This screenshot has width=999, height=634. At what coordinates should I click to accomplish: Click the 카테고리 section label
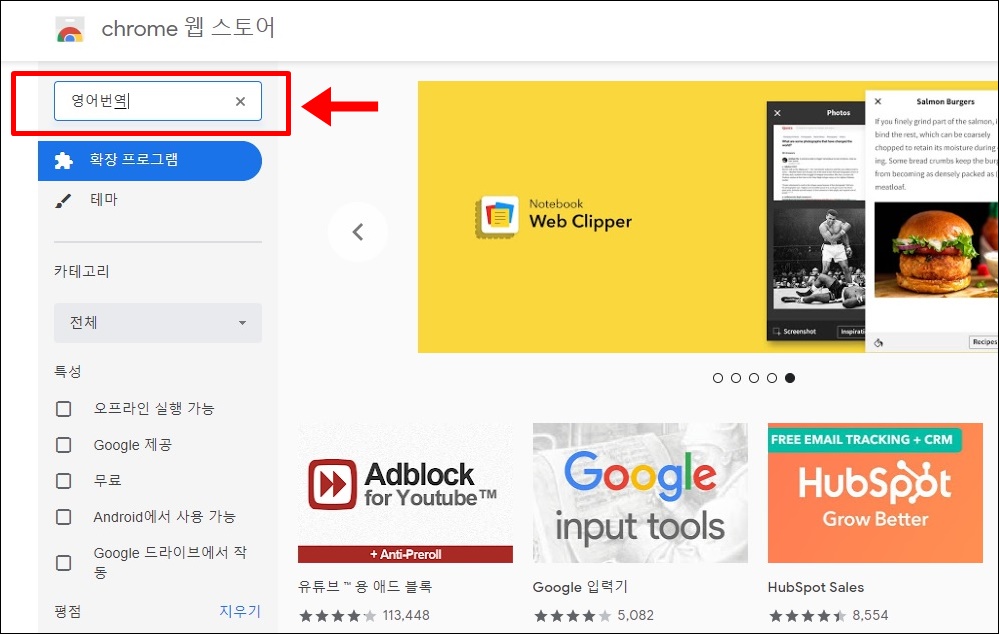pyautogui.click(x=82, y=271)
